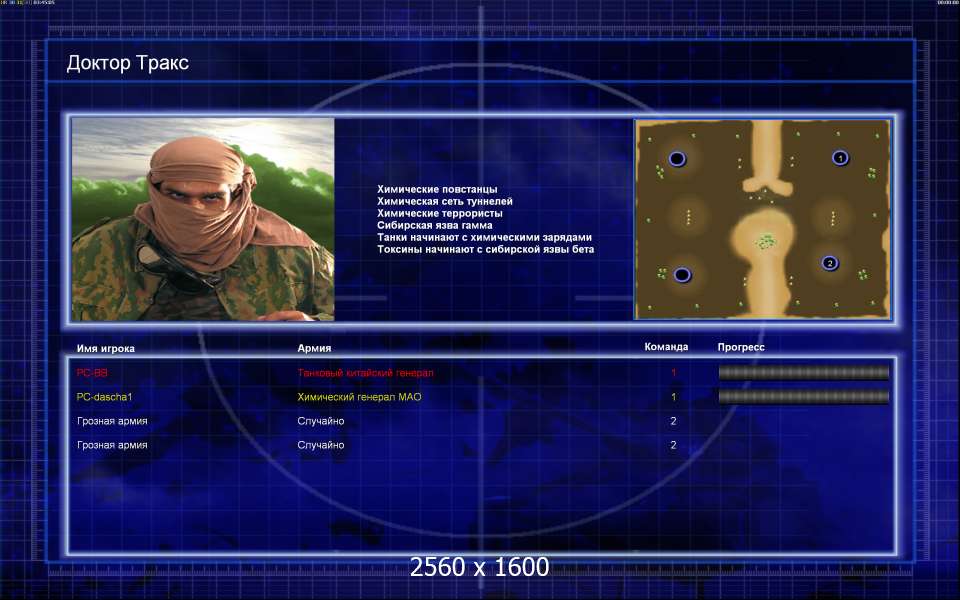
Task: Click "Сибирская язва гамма" feature line
Action: point(435,225)
